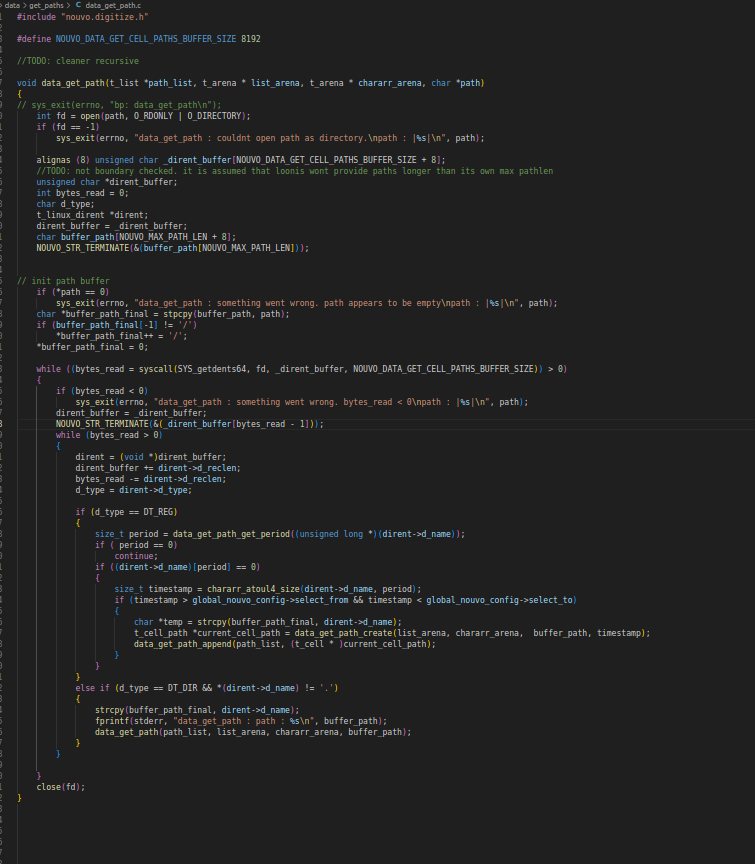The image size is (755, 864).
Task: Click the '// sys_exit(errno, "bp: data_get_path\n");' commented line
Action: pyautogui.click(x=119, y=105)
